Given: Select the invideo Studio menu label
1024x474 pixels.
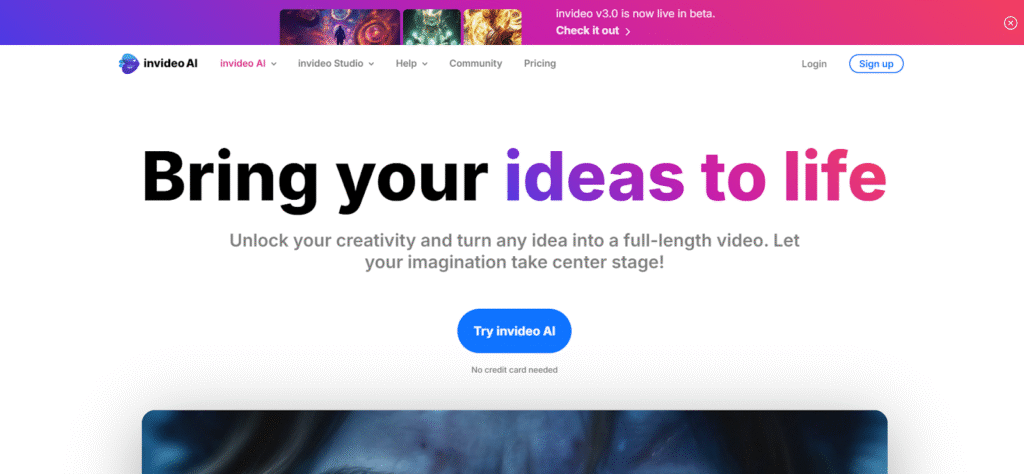Looking at the screenshot, I should point(330,63).
